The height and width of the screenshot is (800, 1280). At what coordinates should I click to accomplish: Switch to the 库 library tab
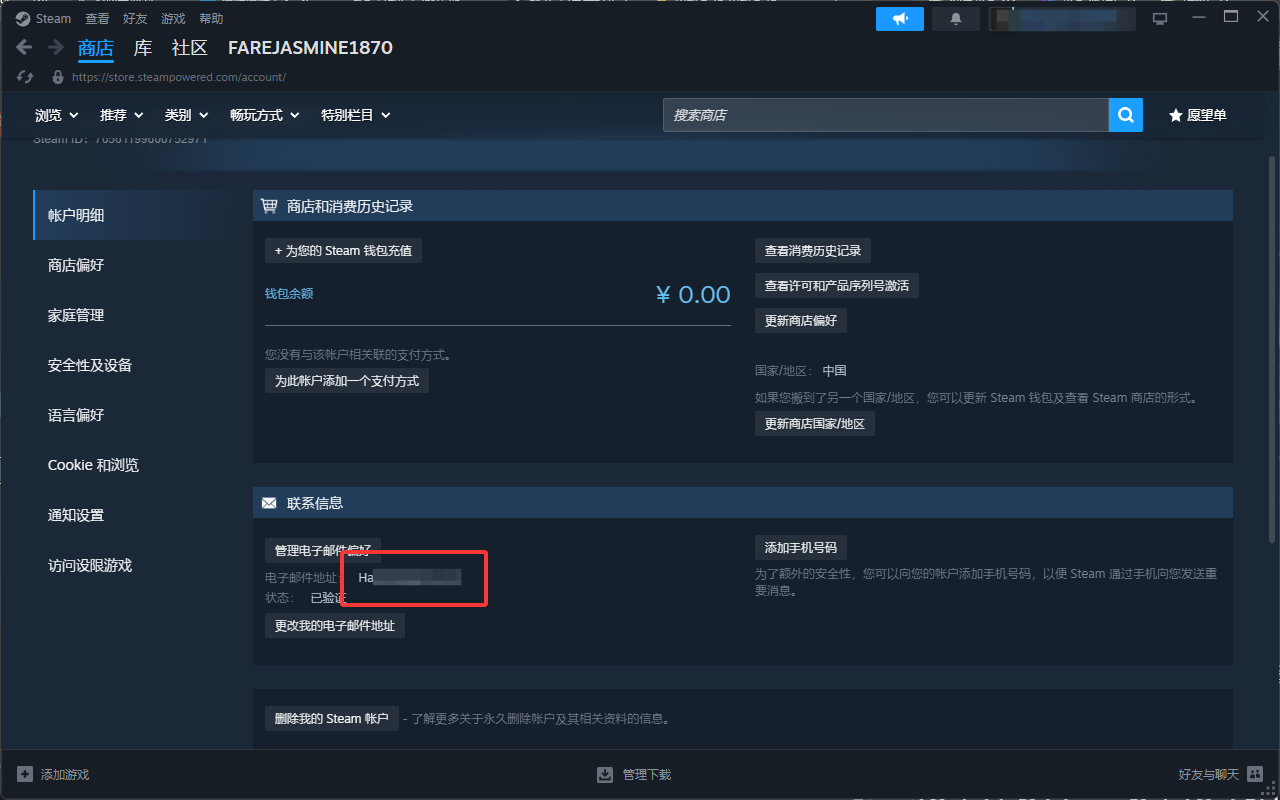pyautogui.click(x=143, y=47)
